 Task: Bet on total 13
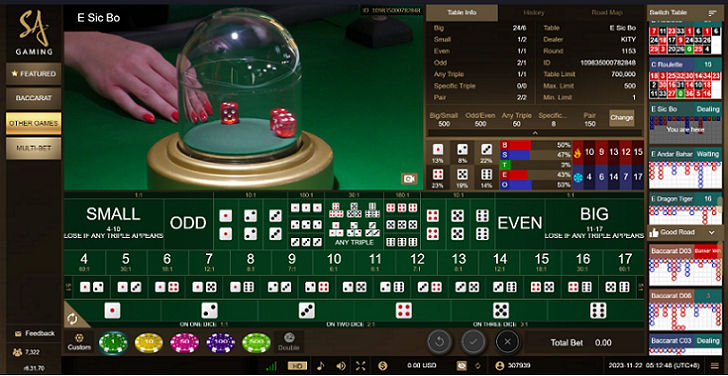tap(458, 263)
